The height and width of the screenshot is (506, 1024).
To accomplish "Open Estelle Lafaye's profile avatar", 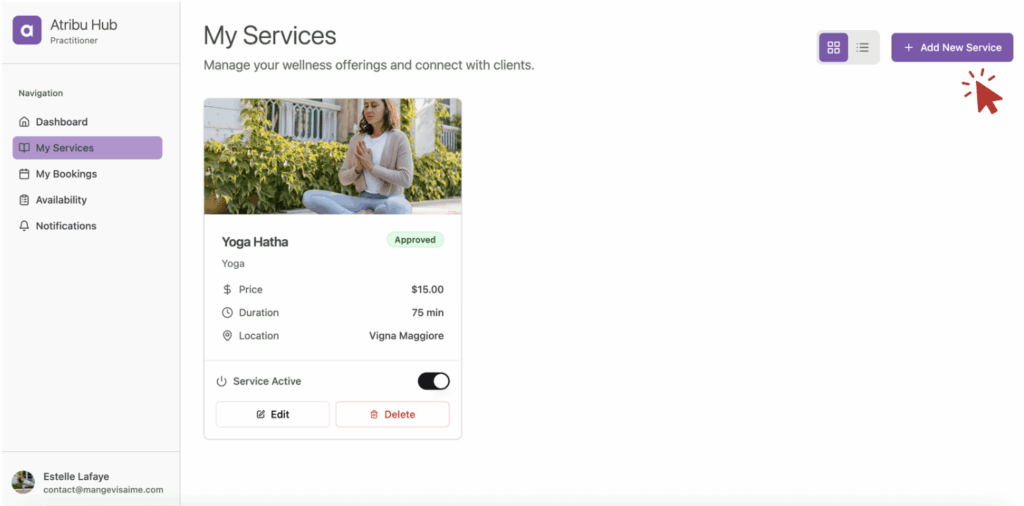I will pos(24,482).
